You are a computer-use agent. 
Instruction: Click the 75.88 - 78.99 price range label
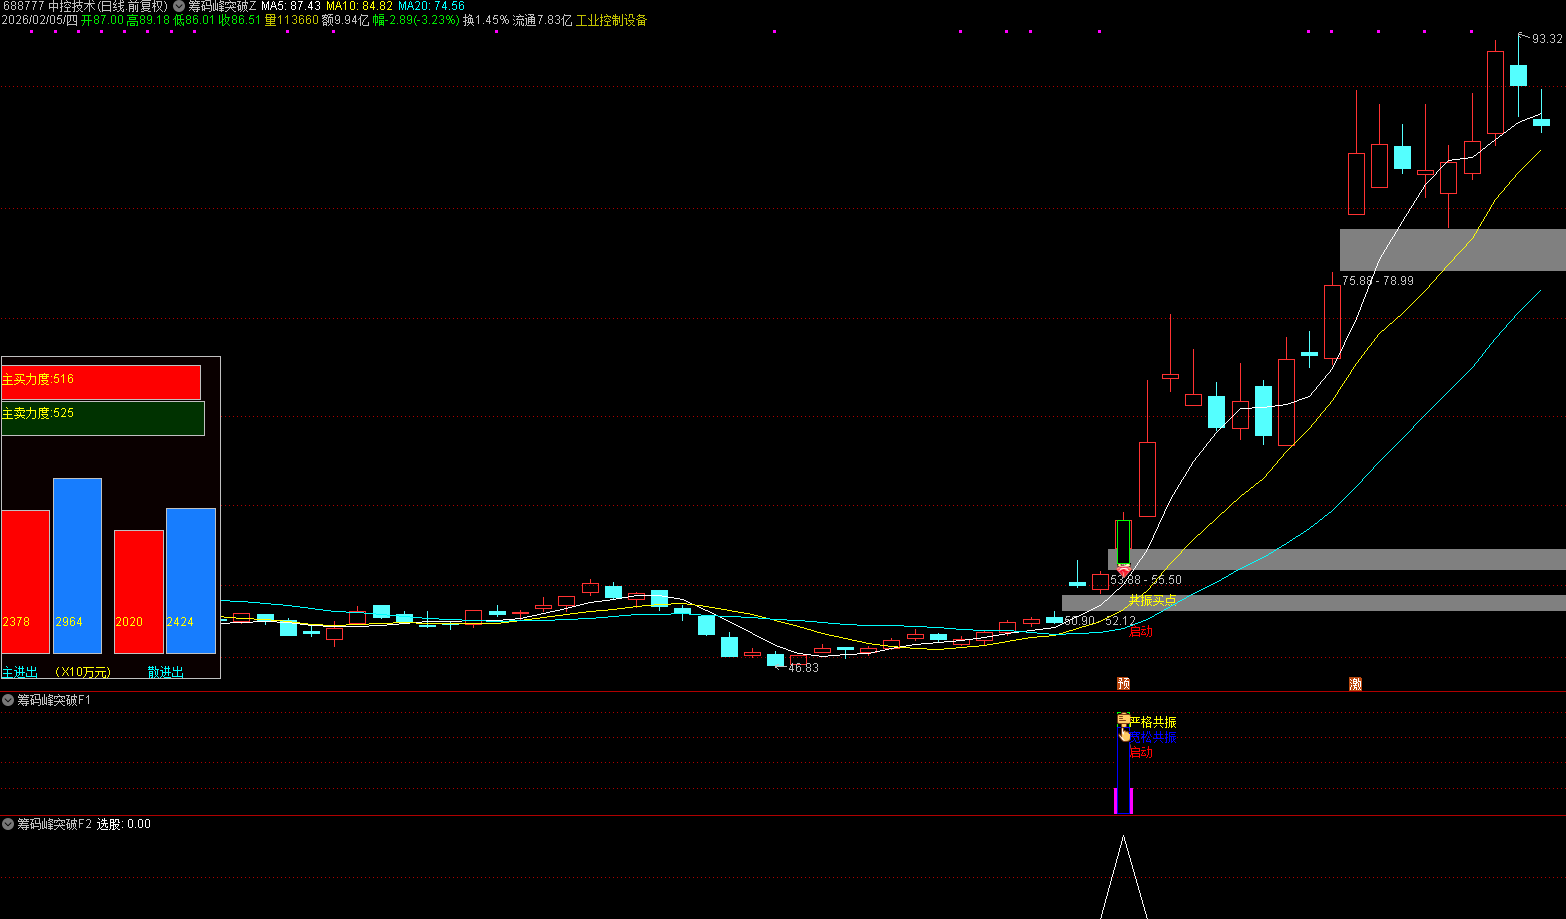[1378, 281]
